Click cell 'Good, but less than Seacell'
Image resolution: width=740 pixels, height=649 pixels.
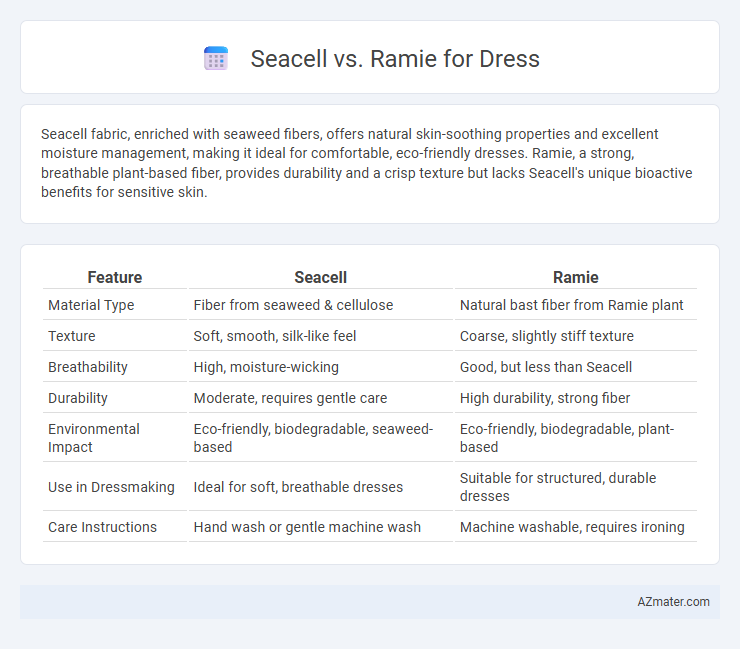[546, 367]
